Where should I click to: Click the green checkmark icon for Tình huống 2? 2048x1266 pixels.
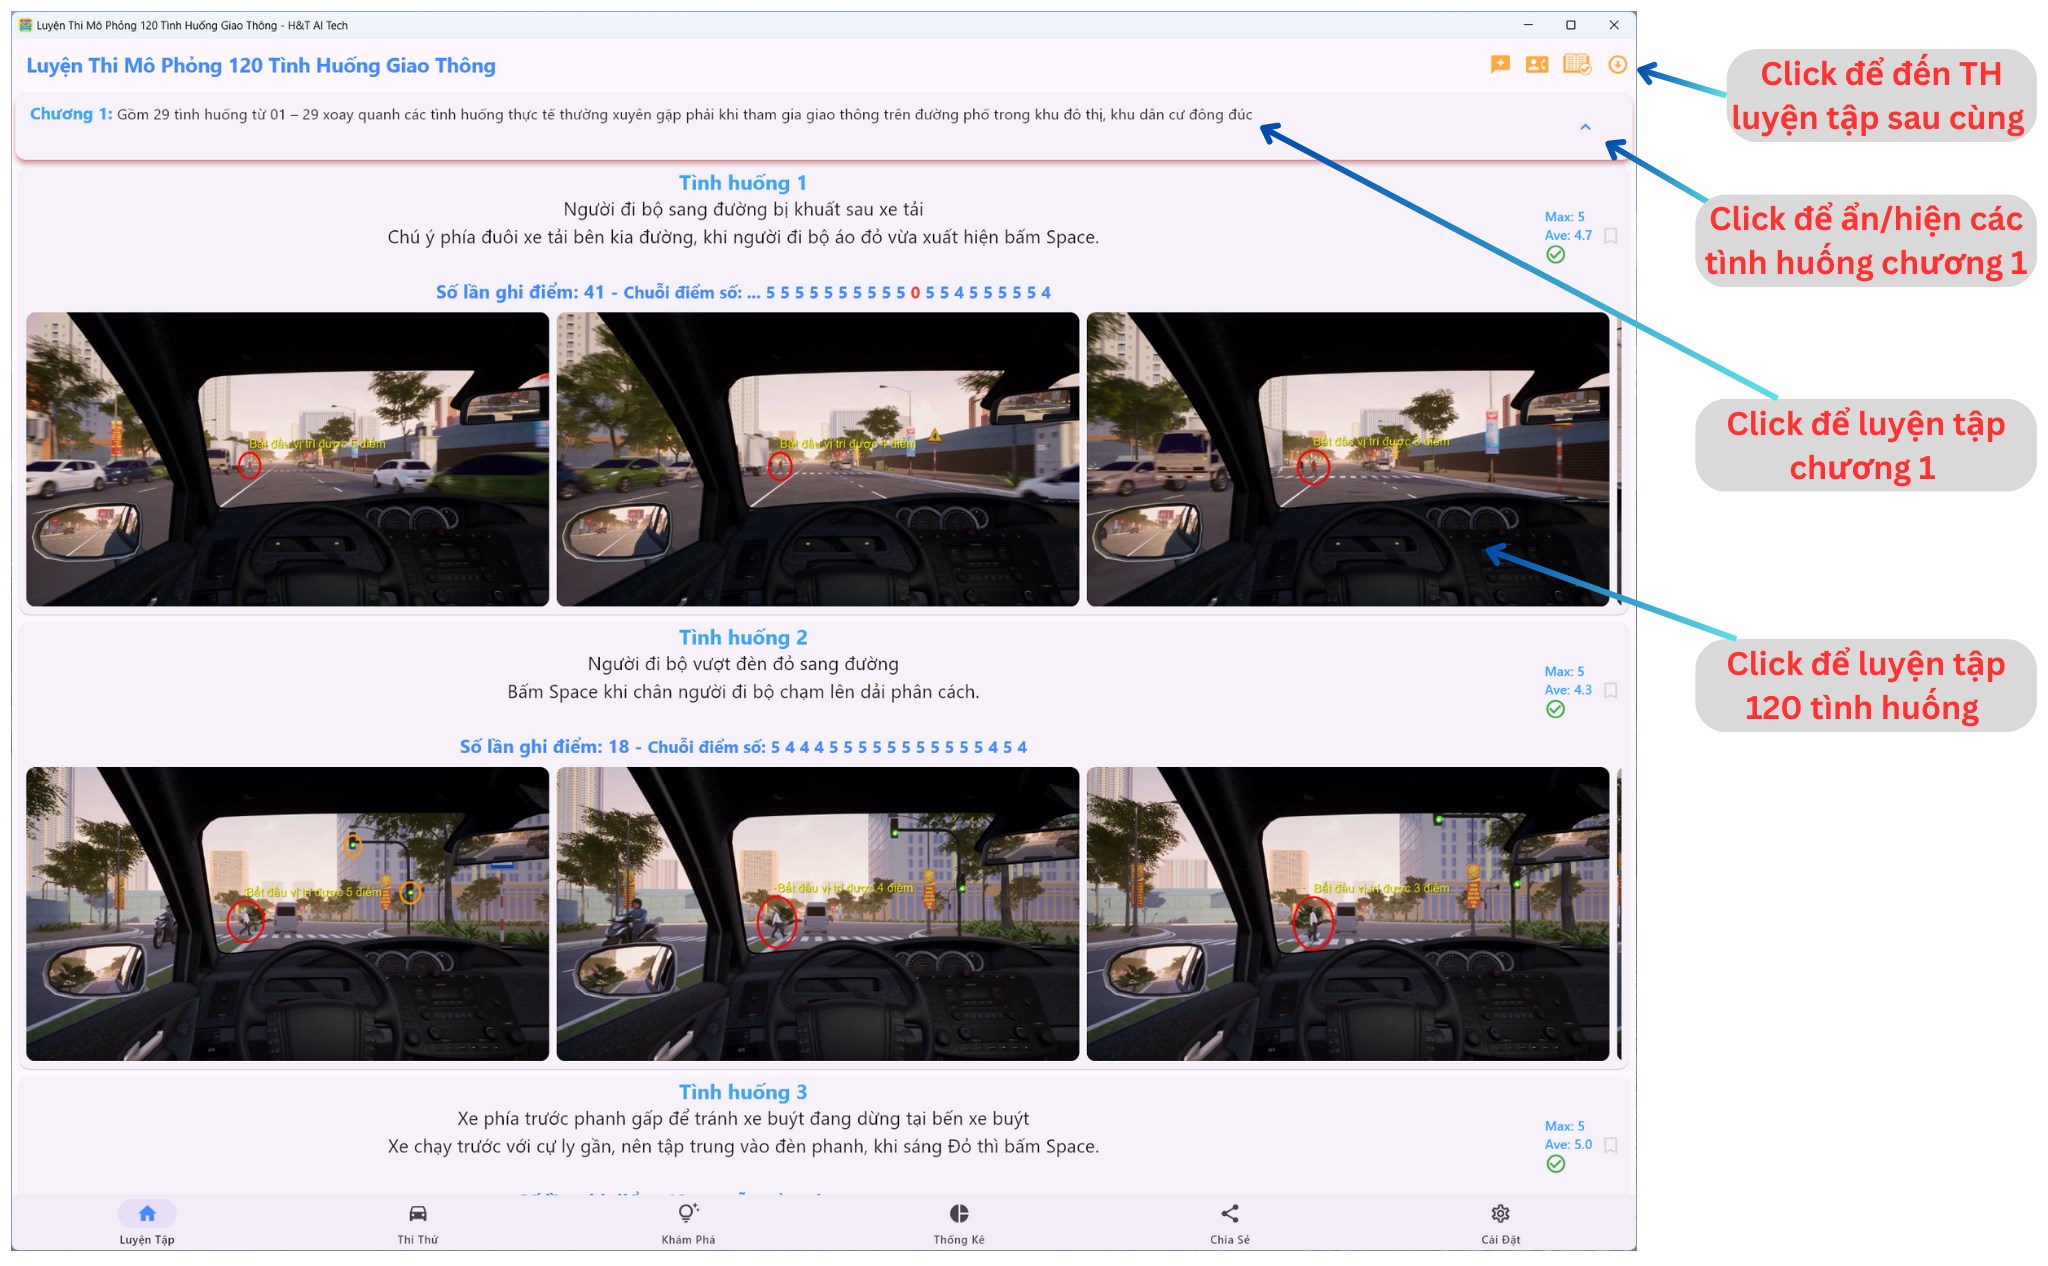pos(1556,710)
